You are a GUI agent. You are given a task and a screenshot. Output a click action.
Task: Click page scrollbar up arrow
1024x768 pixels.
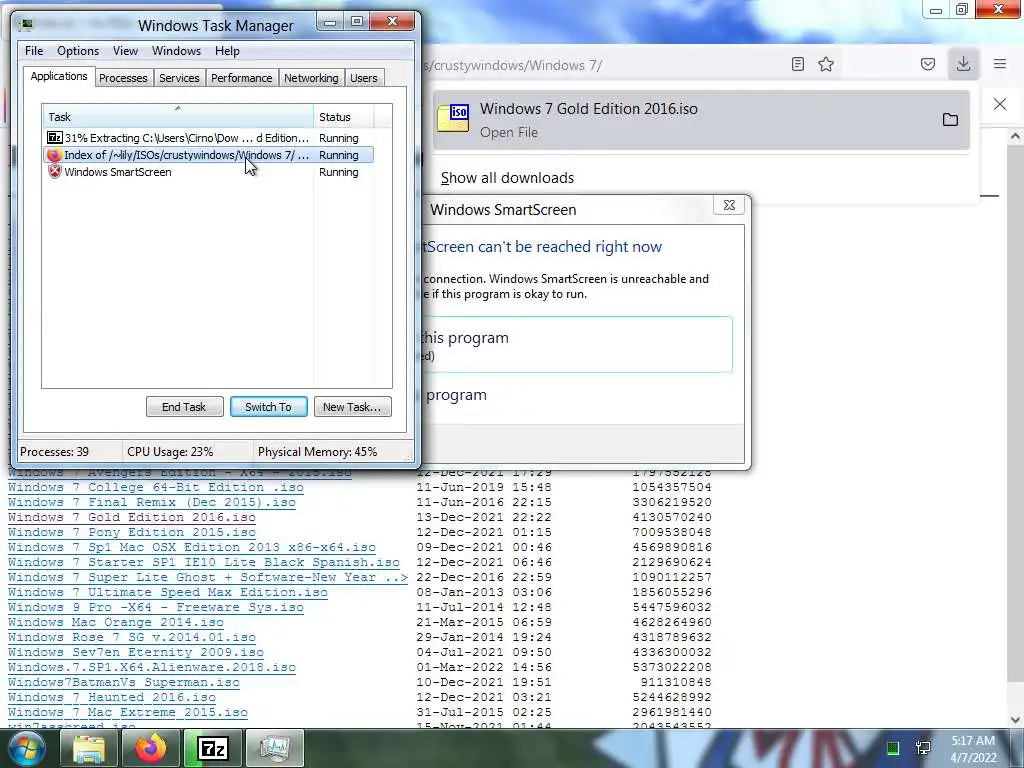click(1015, 136)
